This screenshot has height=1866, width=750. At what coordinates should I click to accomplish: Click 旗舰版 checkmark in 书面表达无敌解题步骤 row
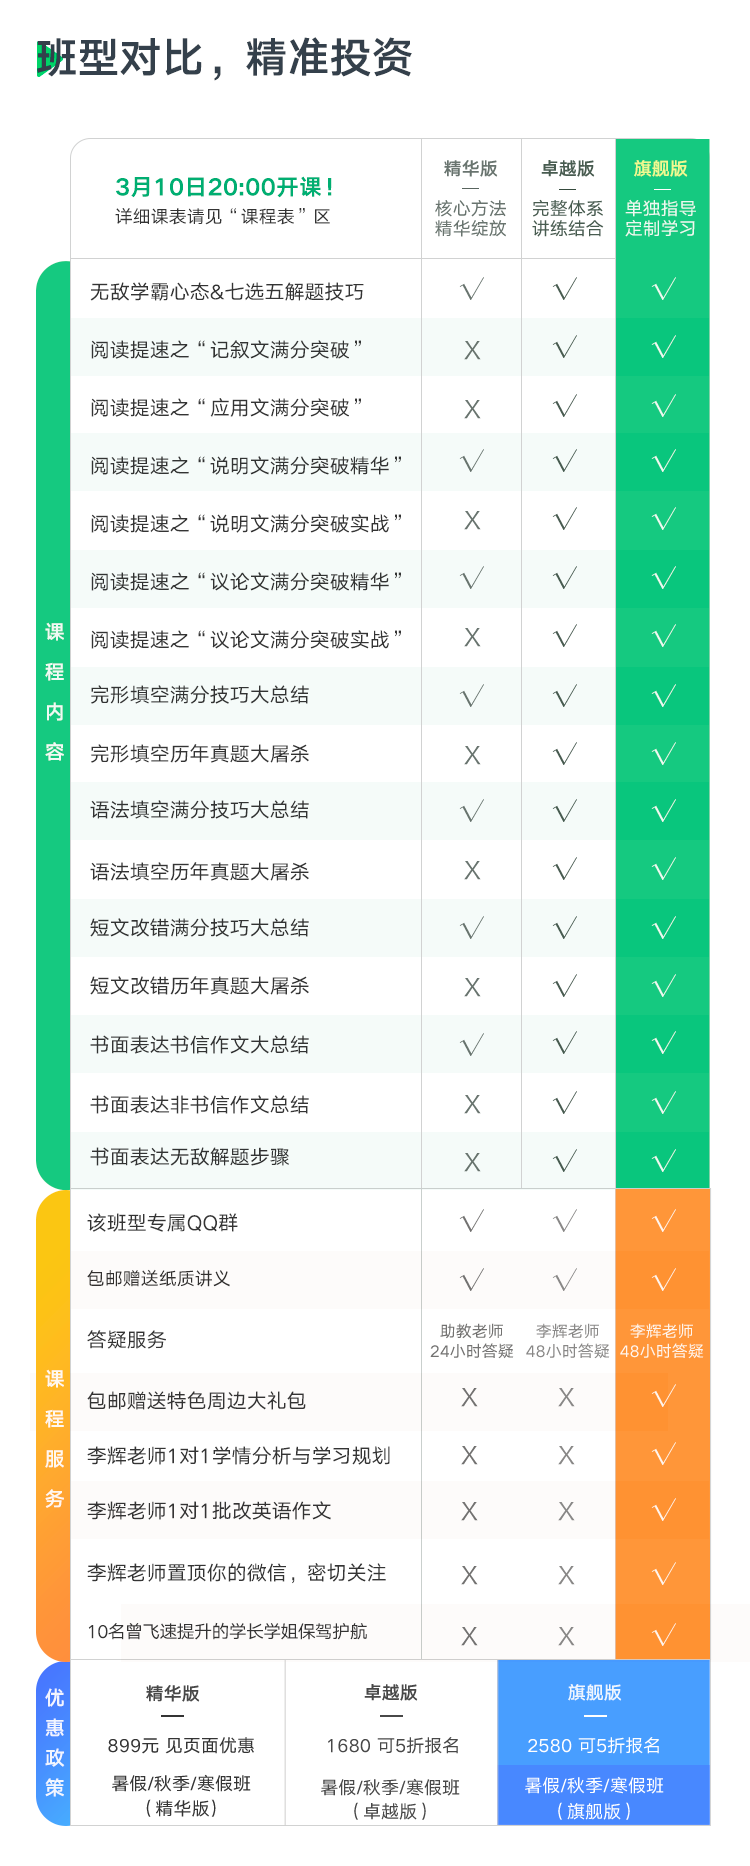(x=664, y=1161)
